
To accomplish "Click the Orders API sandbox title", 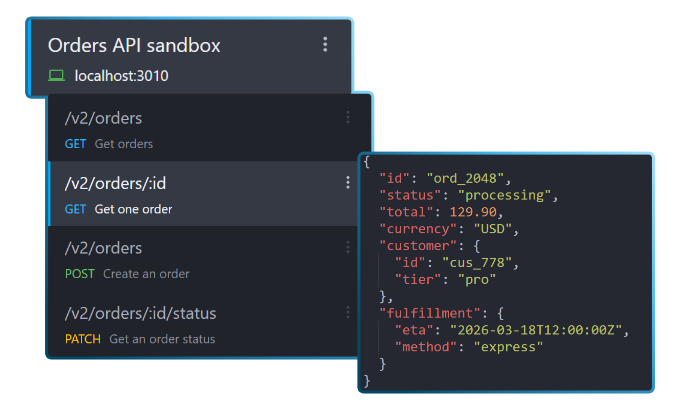I will coord(134,46).
